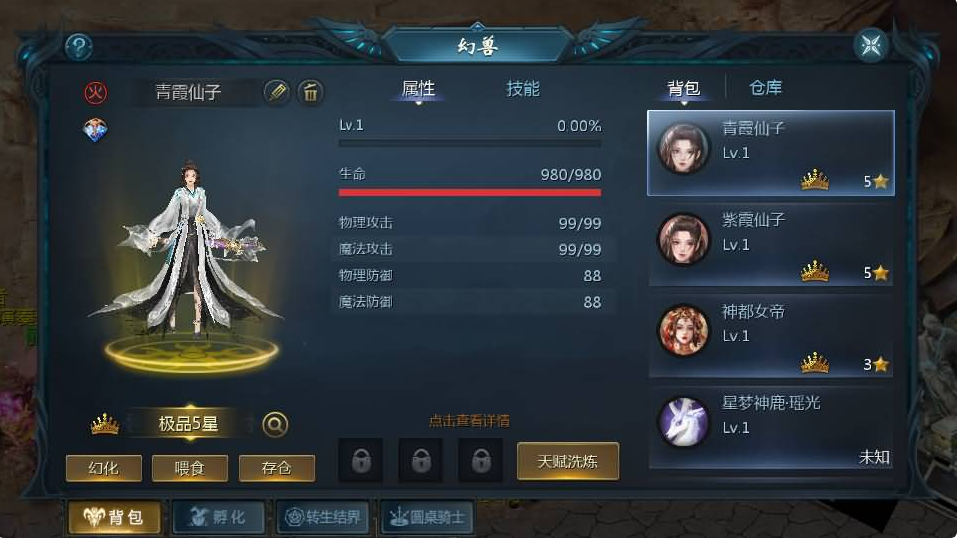
Task: Click the 喂食 button
Action: 190,468
